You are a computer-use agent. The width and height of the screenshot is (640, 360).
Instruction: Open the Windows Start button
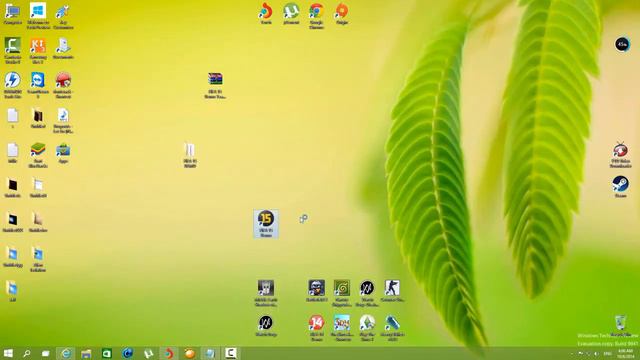pos(8,353)
